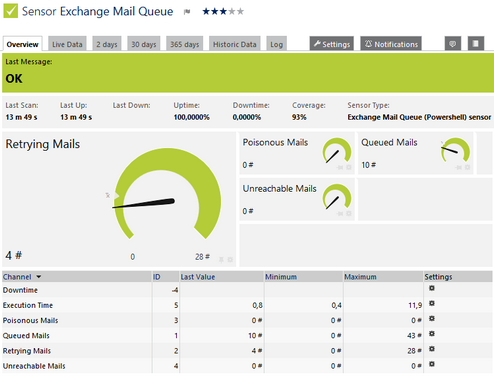494x376 pixels.
Task: Open the Notifications tab with bell icon
Action: click(391, 44)
